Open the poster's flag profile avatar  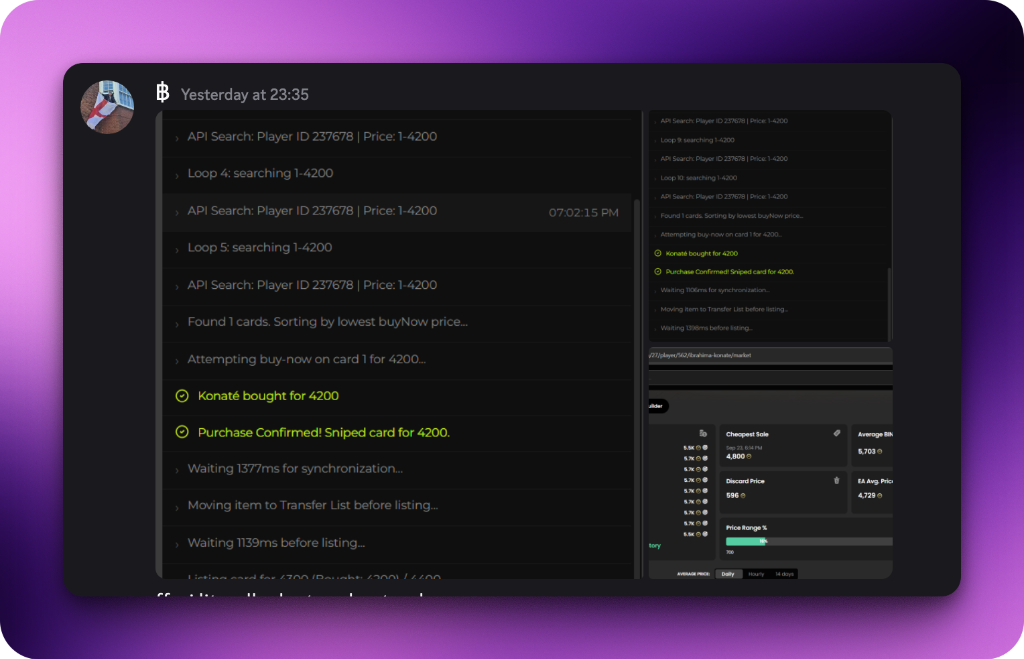(107, 107)
